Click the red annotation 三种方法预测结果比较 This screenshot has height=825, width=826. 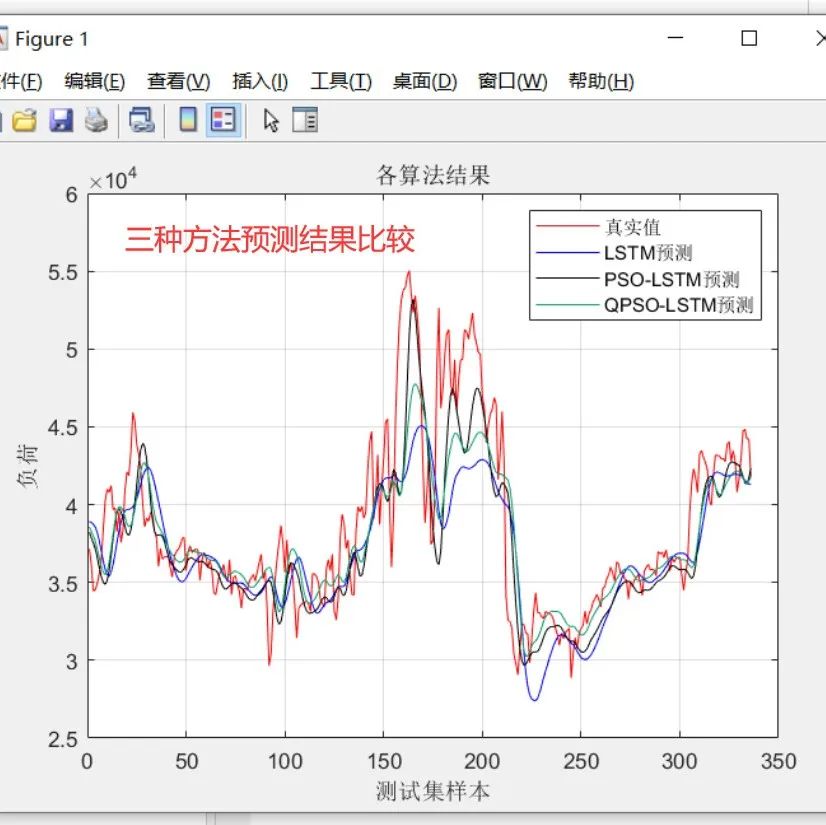[x=270, y=240]
